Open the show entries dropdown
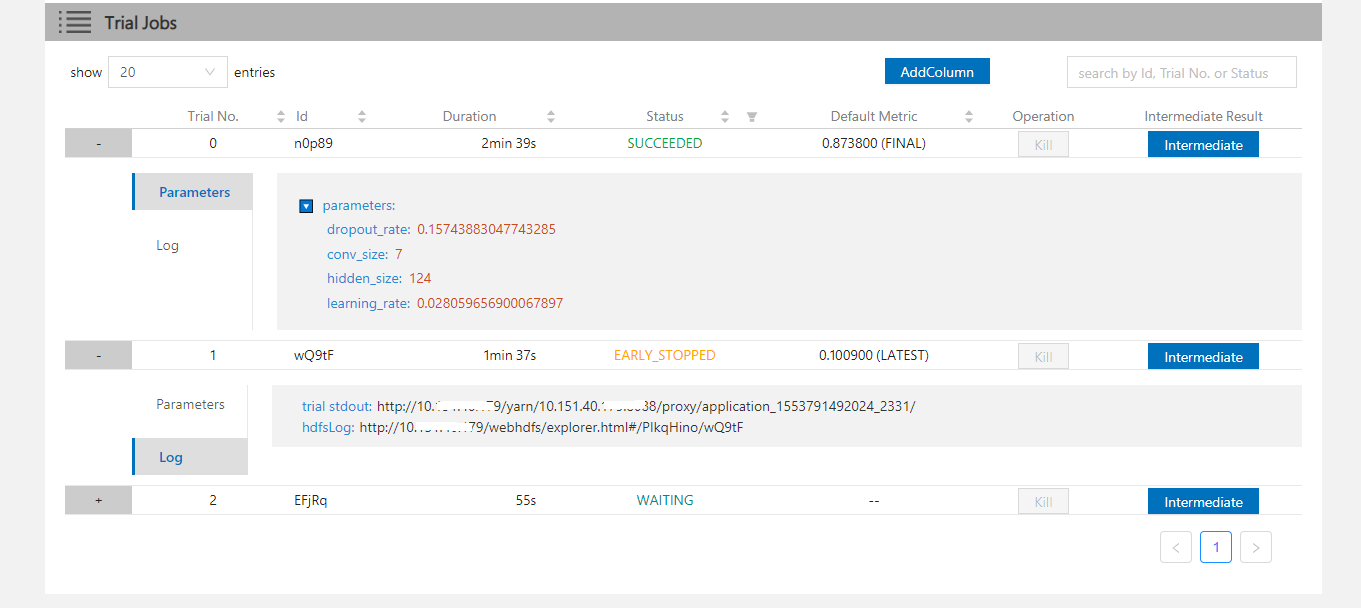Image resolution: width=1361 pixels, height=608 pixels. click(167, 72)
